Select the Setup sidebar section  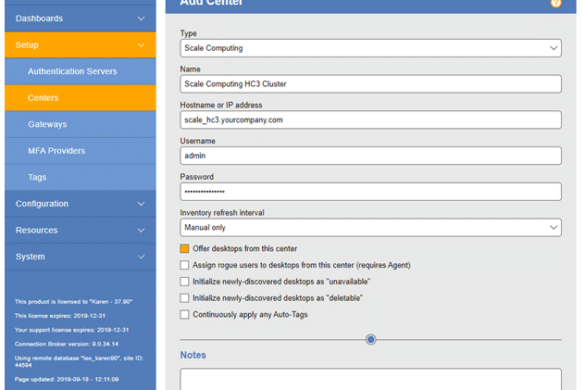click(80, 45)
